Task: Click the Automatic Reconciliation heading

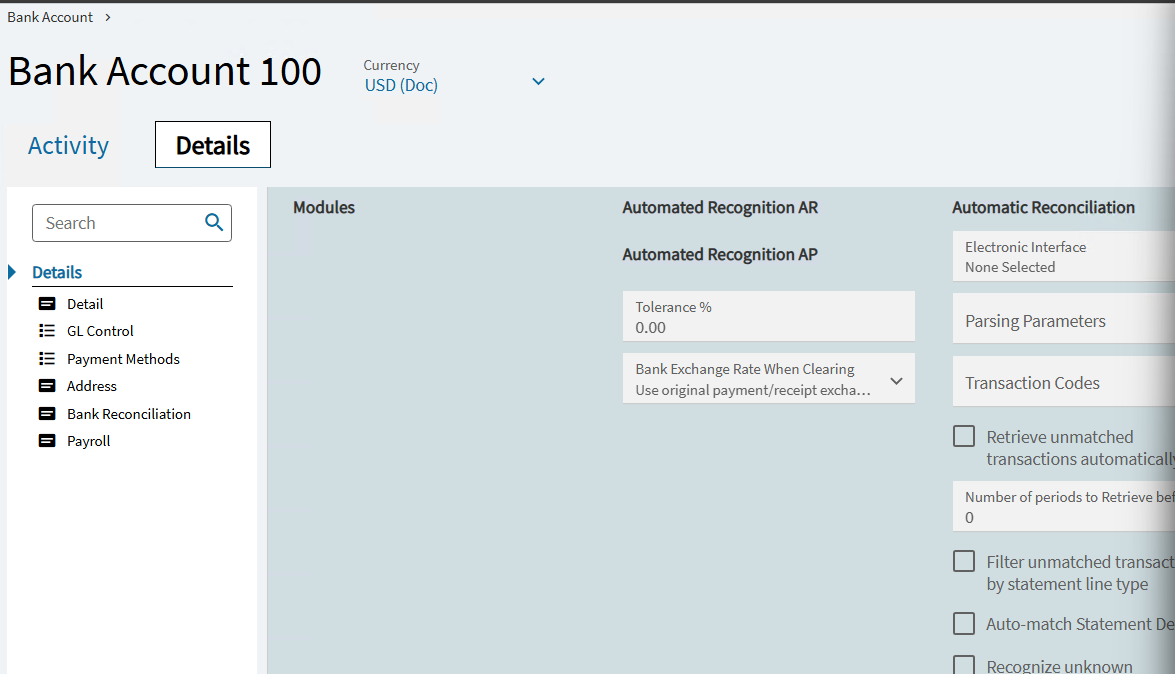Action: coord(1043,208)
